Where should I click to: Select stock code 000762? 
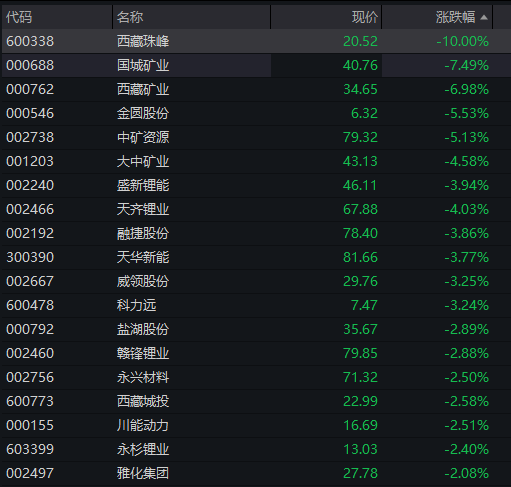[x=30, y=89]
